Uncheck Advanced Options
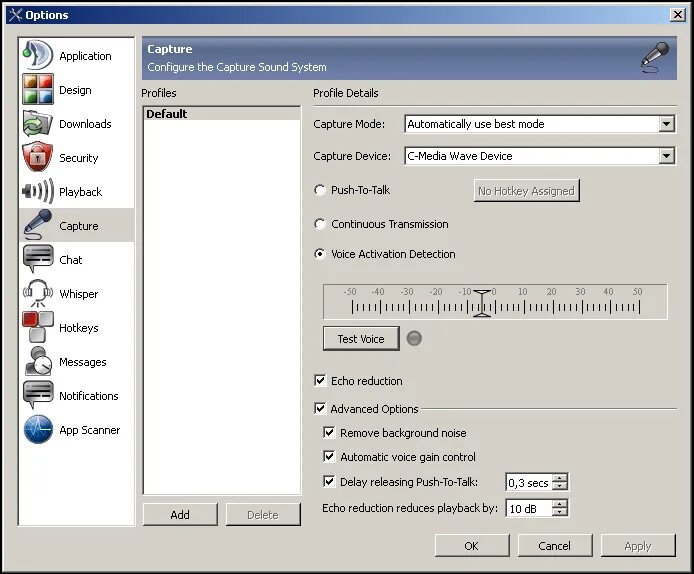694x574 pixels. [320, 408]
